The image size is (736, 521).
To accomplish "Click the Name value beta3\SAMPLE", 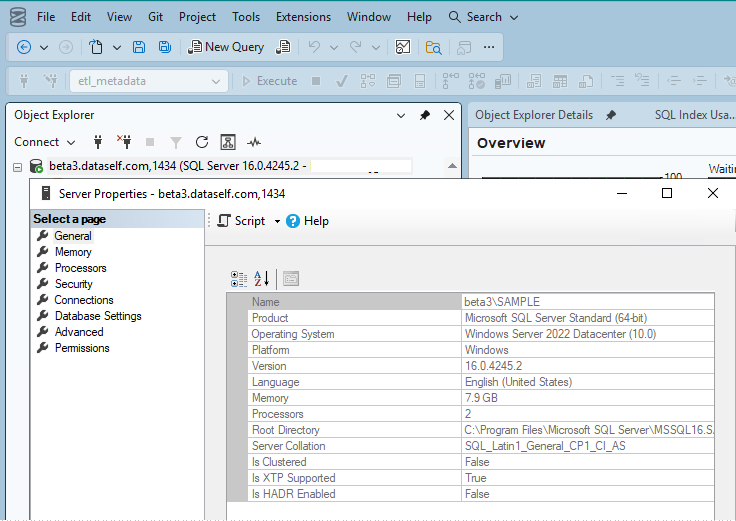I will pyautogui.click(x=502, y=302).
